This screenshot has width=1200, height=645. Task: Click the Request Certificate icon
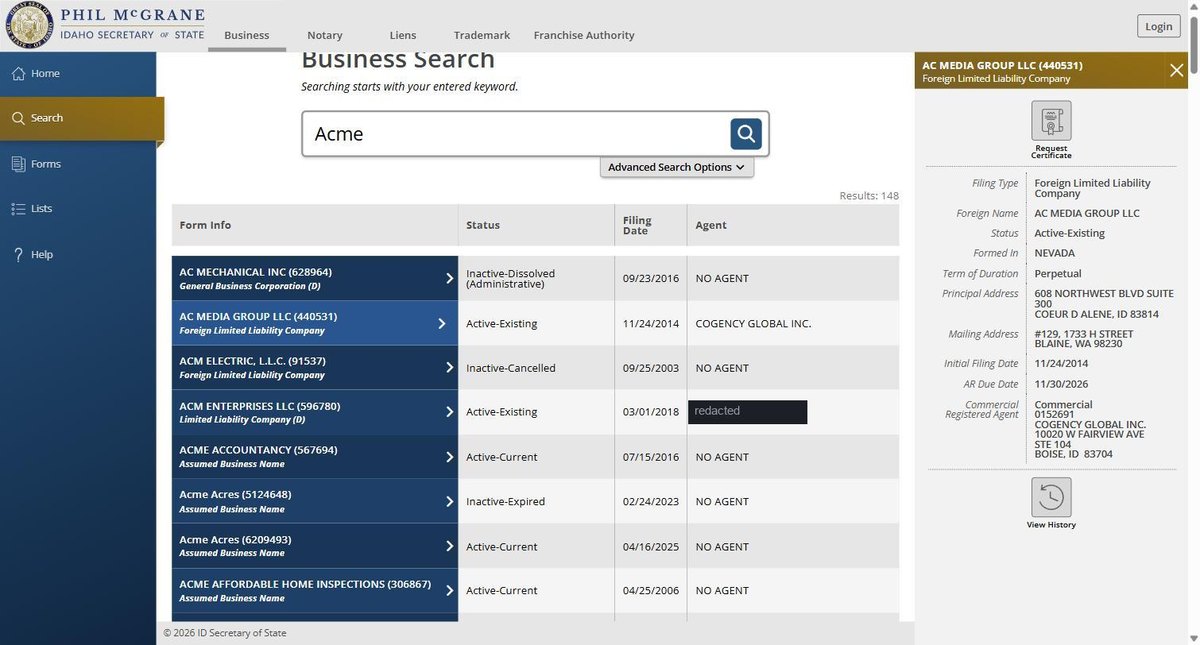click(x=1051, y=121)
